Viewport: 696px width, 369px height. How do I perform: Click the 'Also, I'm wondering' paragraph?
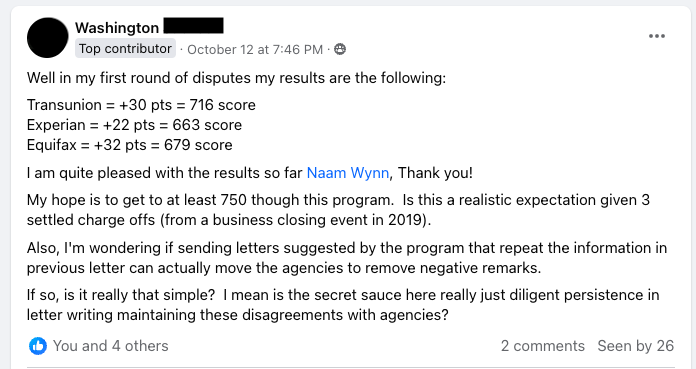click(x=347, y=258)
